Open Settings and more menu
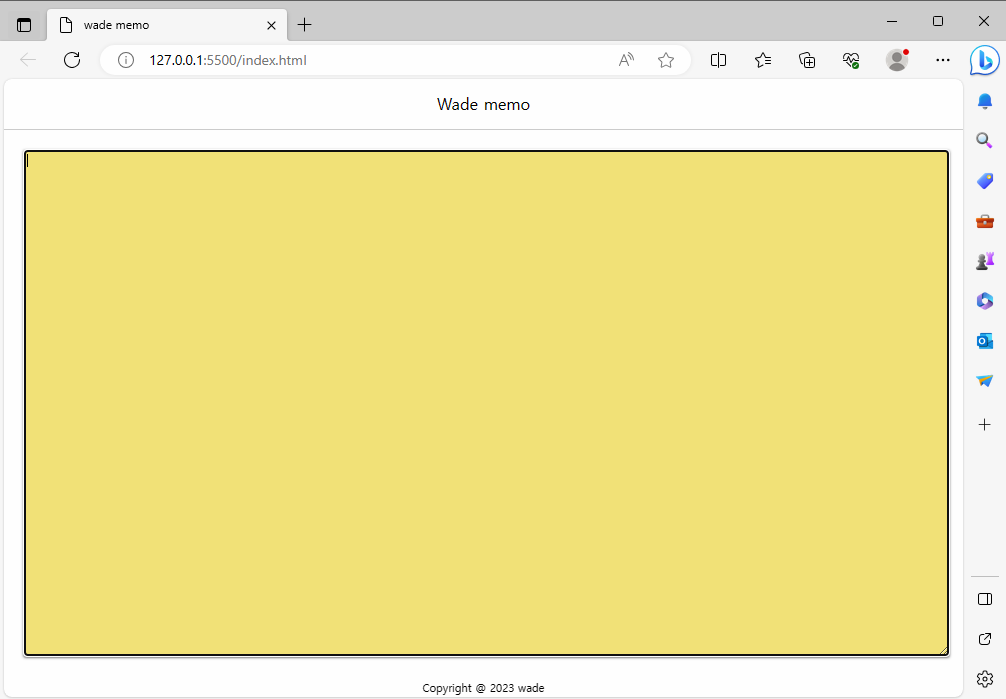This screenshot has width=1006, height=699. pyautogui.click(x=942, y=60)
